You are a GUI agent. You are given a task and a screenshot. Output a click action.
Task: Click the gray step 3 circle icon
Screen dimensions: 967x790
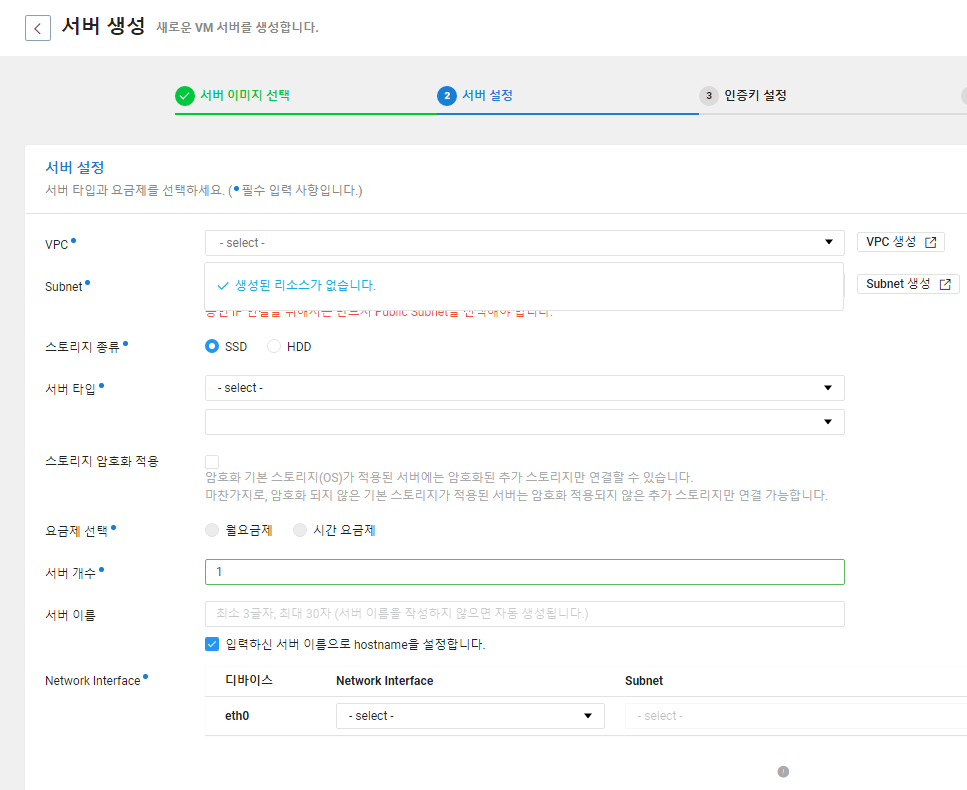(709, 96)
